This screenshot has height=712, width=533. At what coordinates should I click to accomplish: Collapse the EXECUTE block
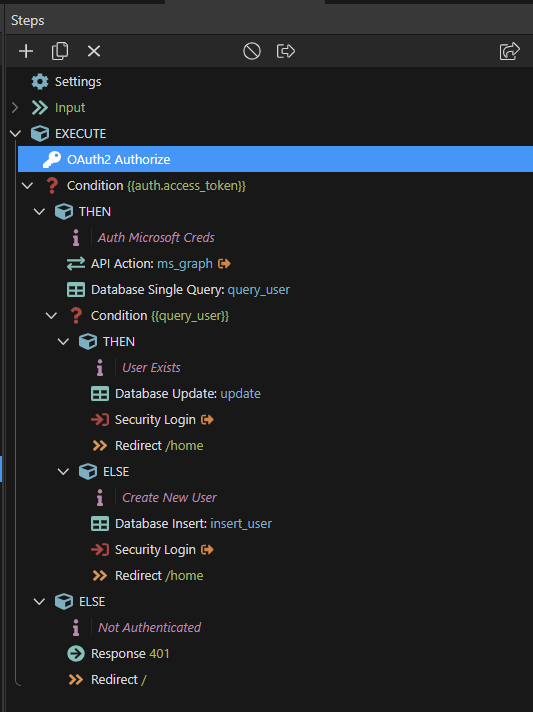pos(15,134)
